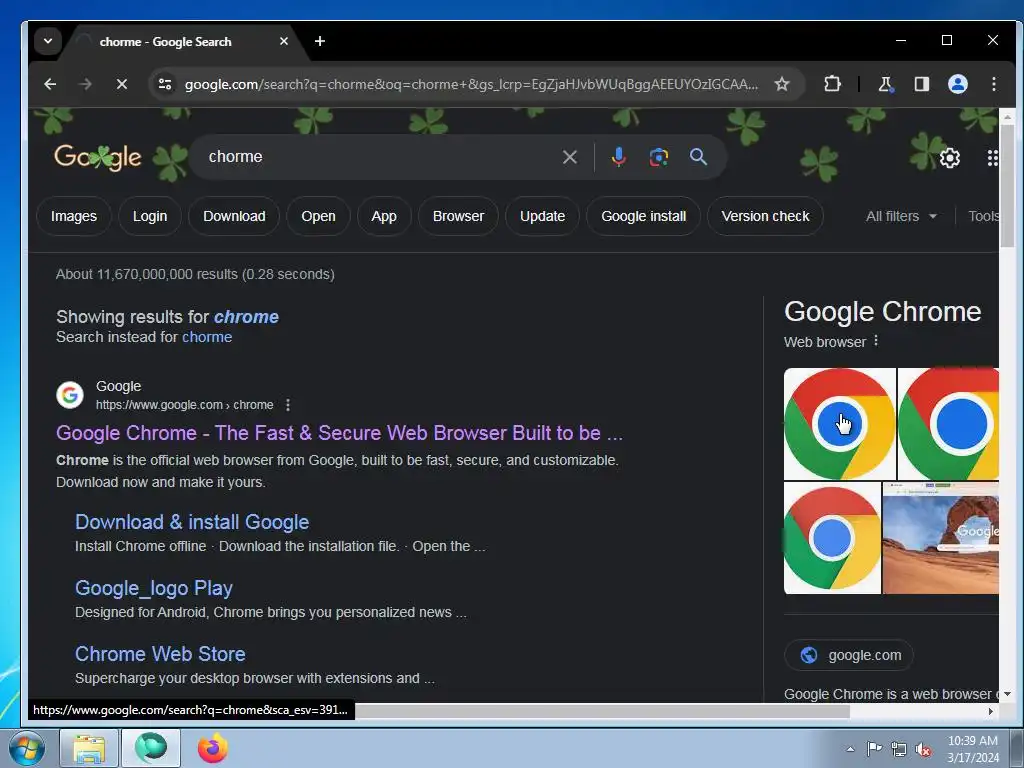Click the vertical page scrollbar
1024x768 pixels.
(x=1007, y=185)
